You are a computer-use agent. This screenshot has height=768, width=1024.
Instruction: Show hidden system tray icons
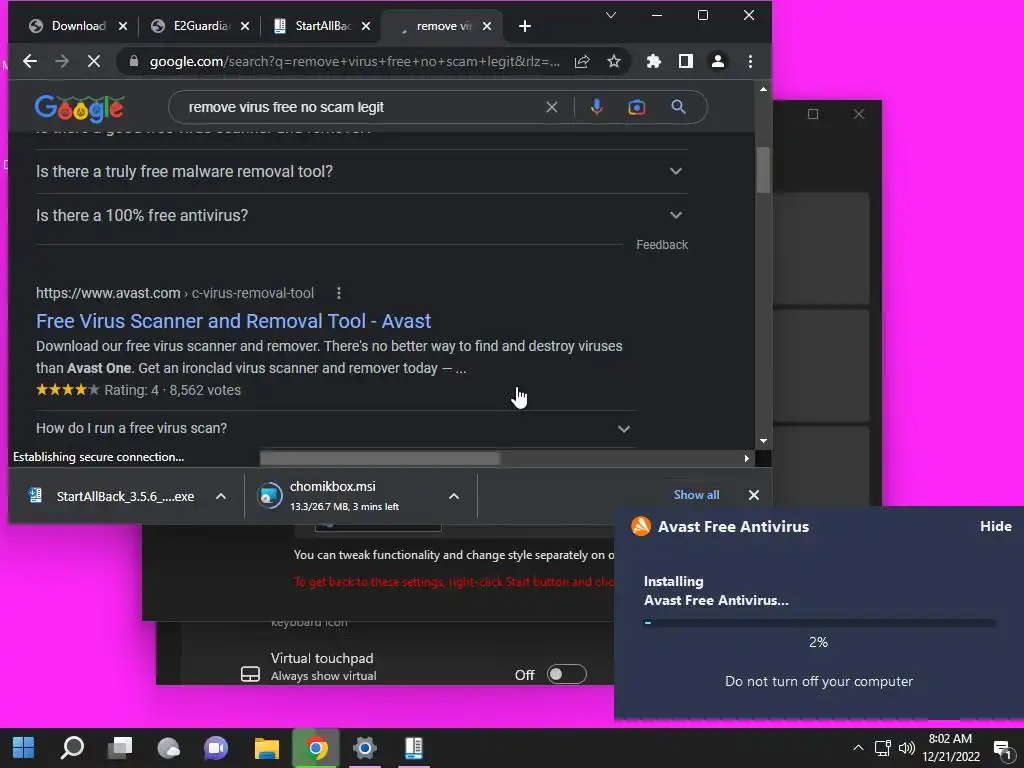(x=858, y=748)
